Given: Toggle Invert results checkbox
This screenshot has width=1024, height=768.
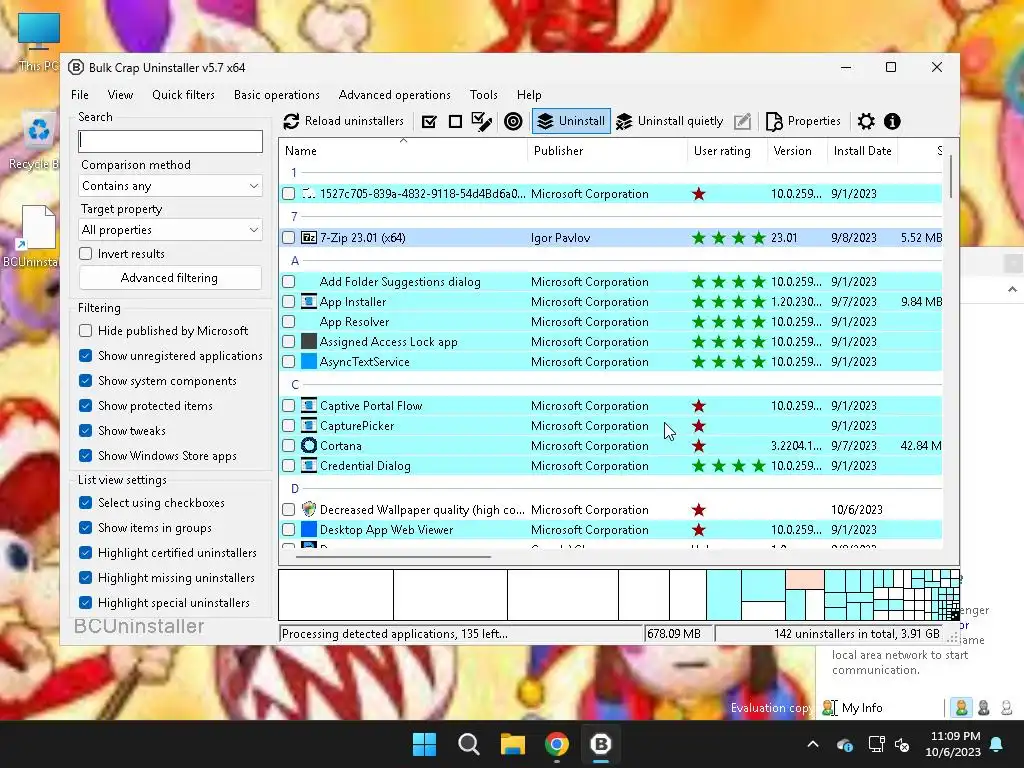Looking at the screenshot, I should pos(86,253).
